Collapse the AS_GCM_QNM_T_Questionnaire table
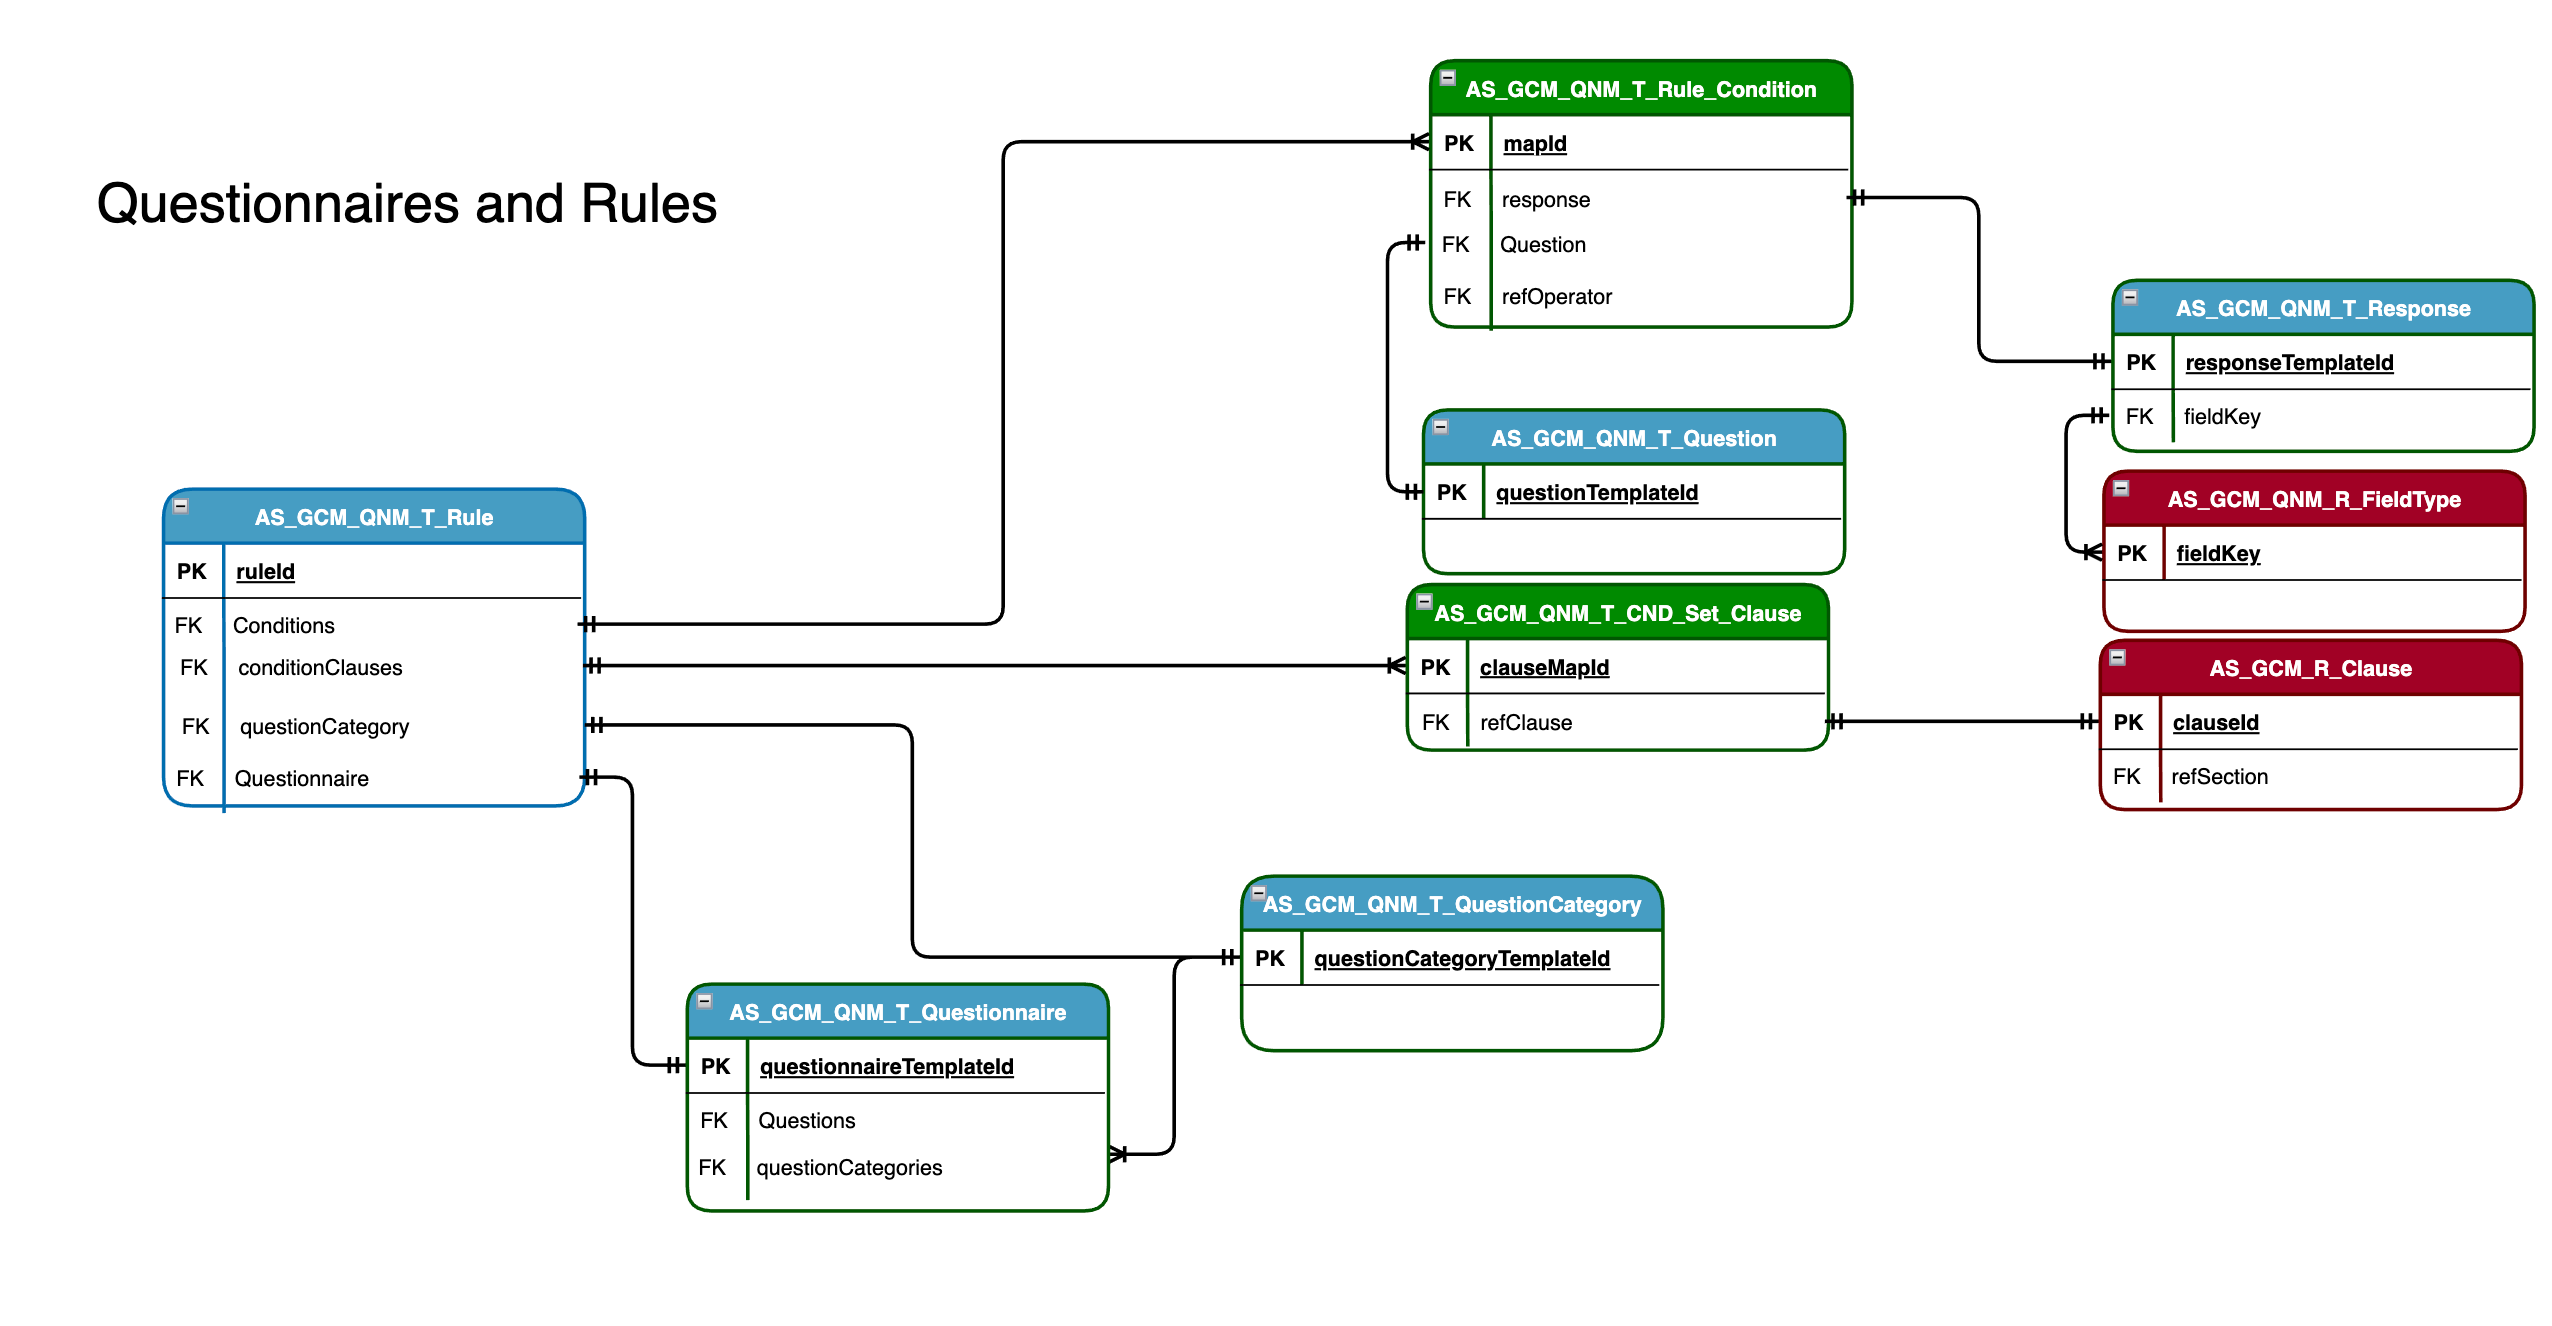Viewport: 2552px width, 1326px height. click(x=704, y=1001)
